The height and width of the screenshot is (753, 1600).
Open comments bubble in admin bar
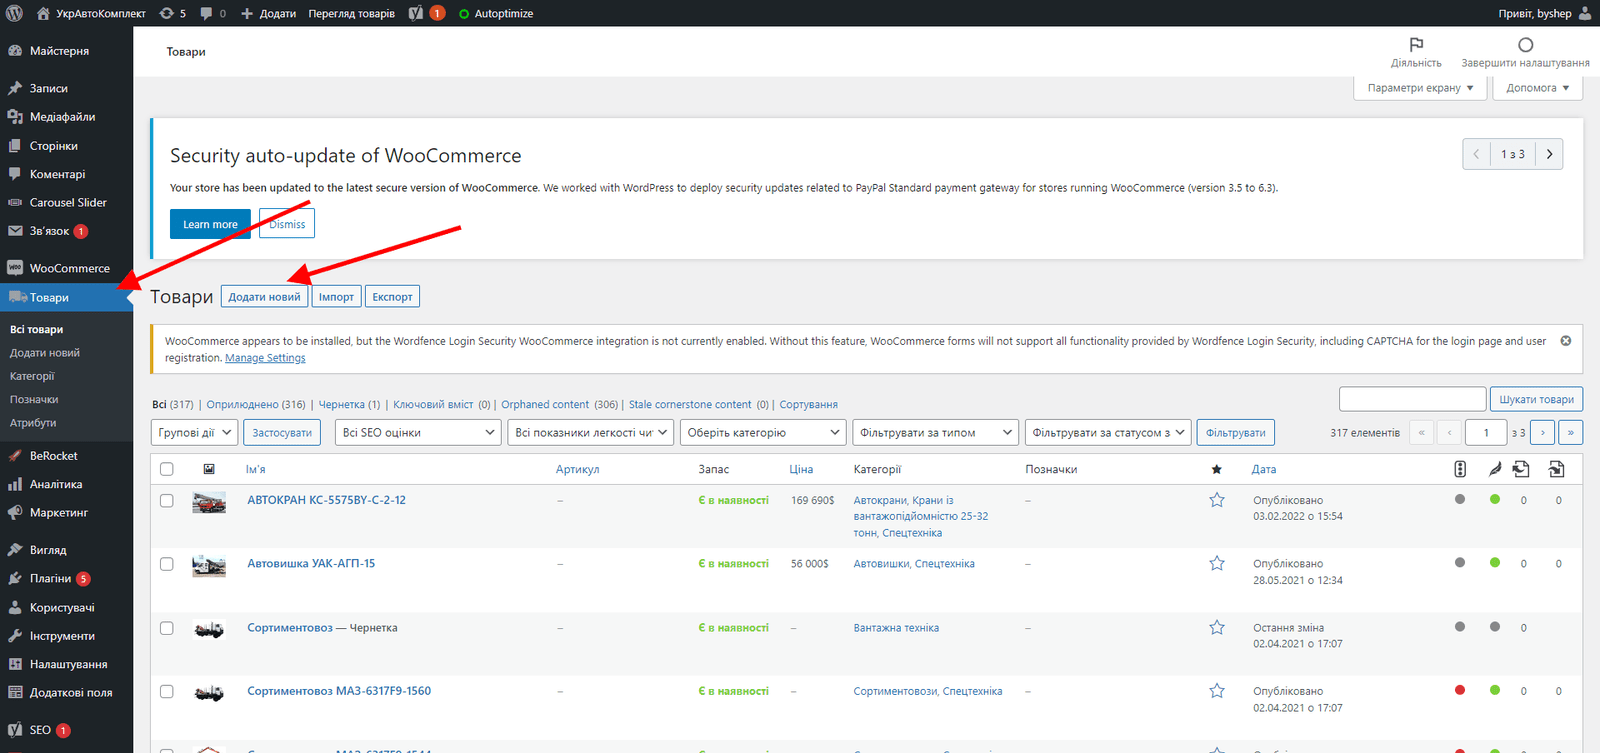[212, 13]
